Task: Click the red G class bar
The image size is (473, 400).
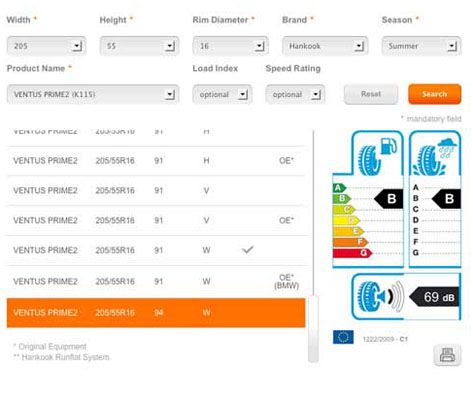Action: tap(352, 253)
